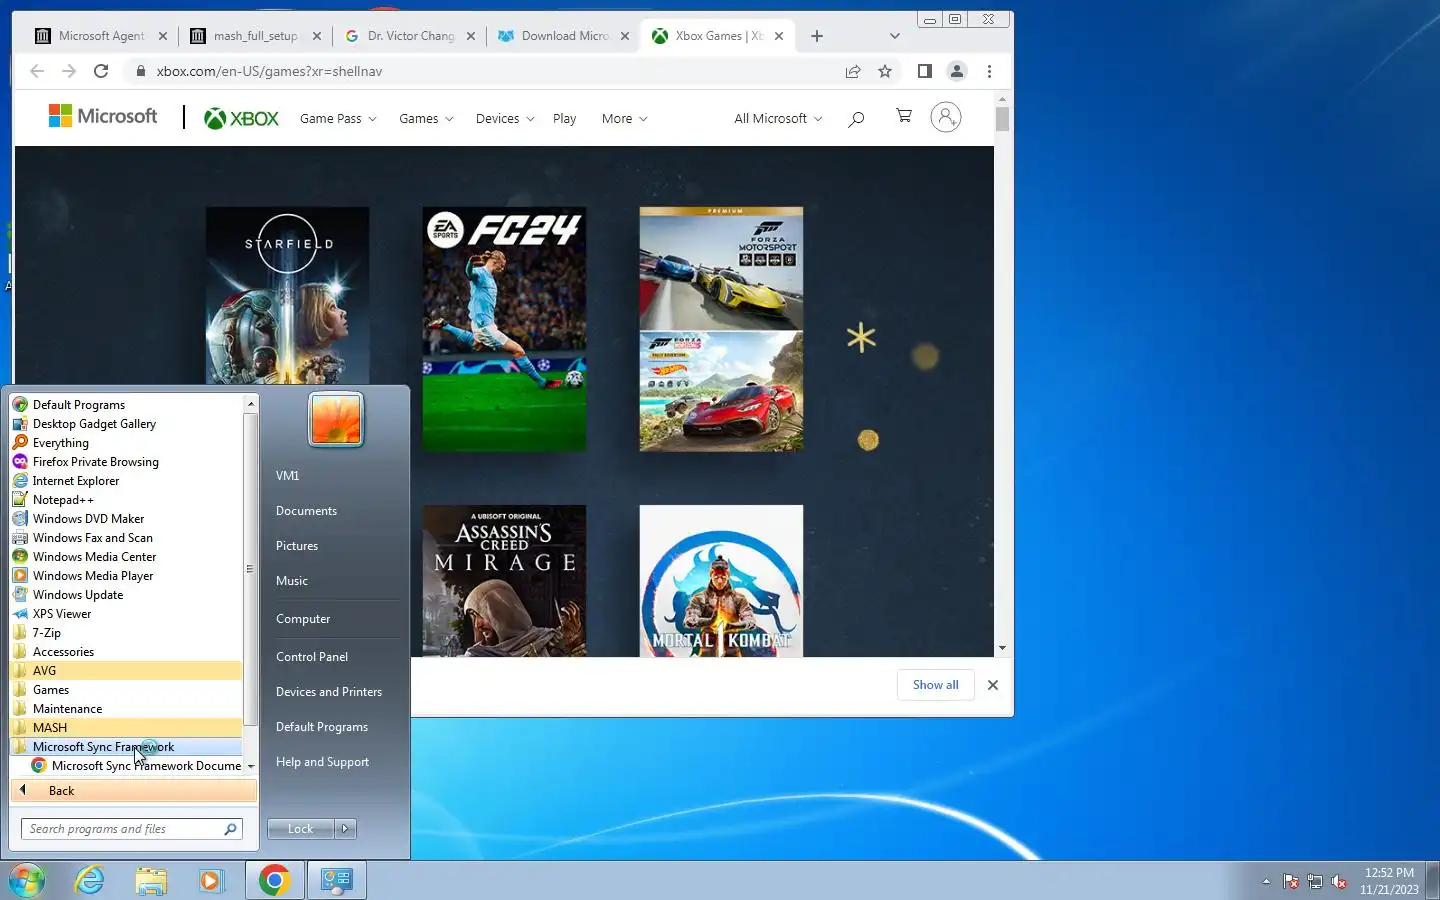The width and height of the screenshot is (1440, 900).
Task: Open the Chrome profile avatar
Action: (957, 71)
